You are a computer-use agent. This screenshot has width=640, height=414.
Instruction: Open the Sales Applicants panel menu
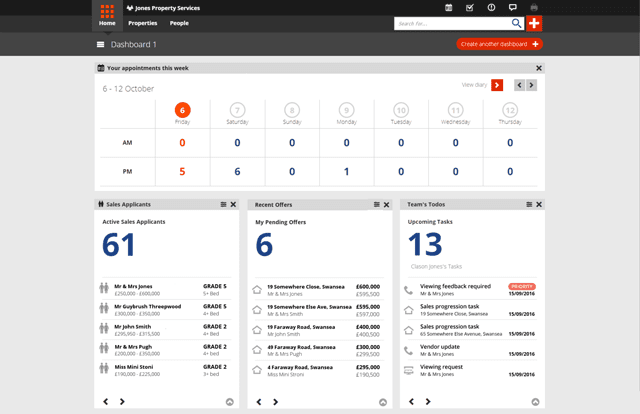tap(223, 204)
